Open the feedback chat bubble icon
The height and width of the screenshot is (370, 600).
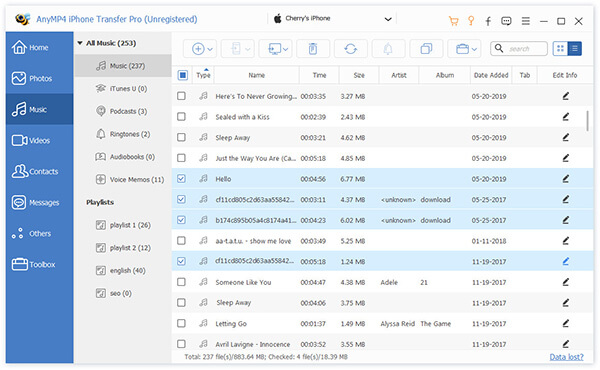[x=506, y=21]
